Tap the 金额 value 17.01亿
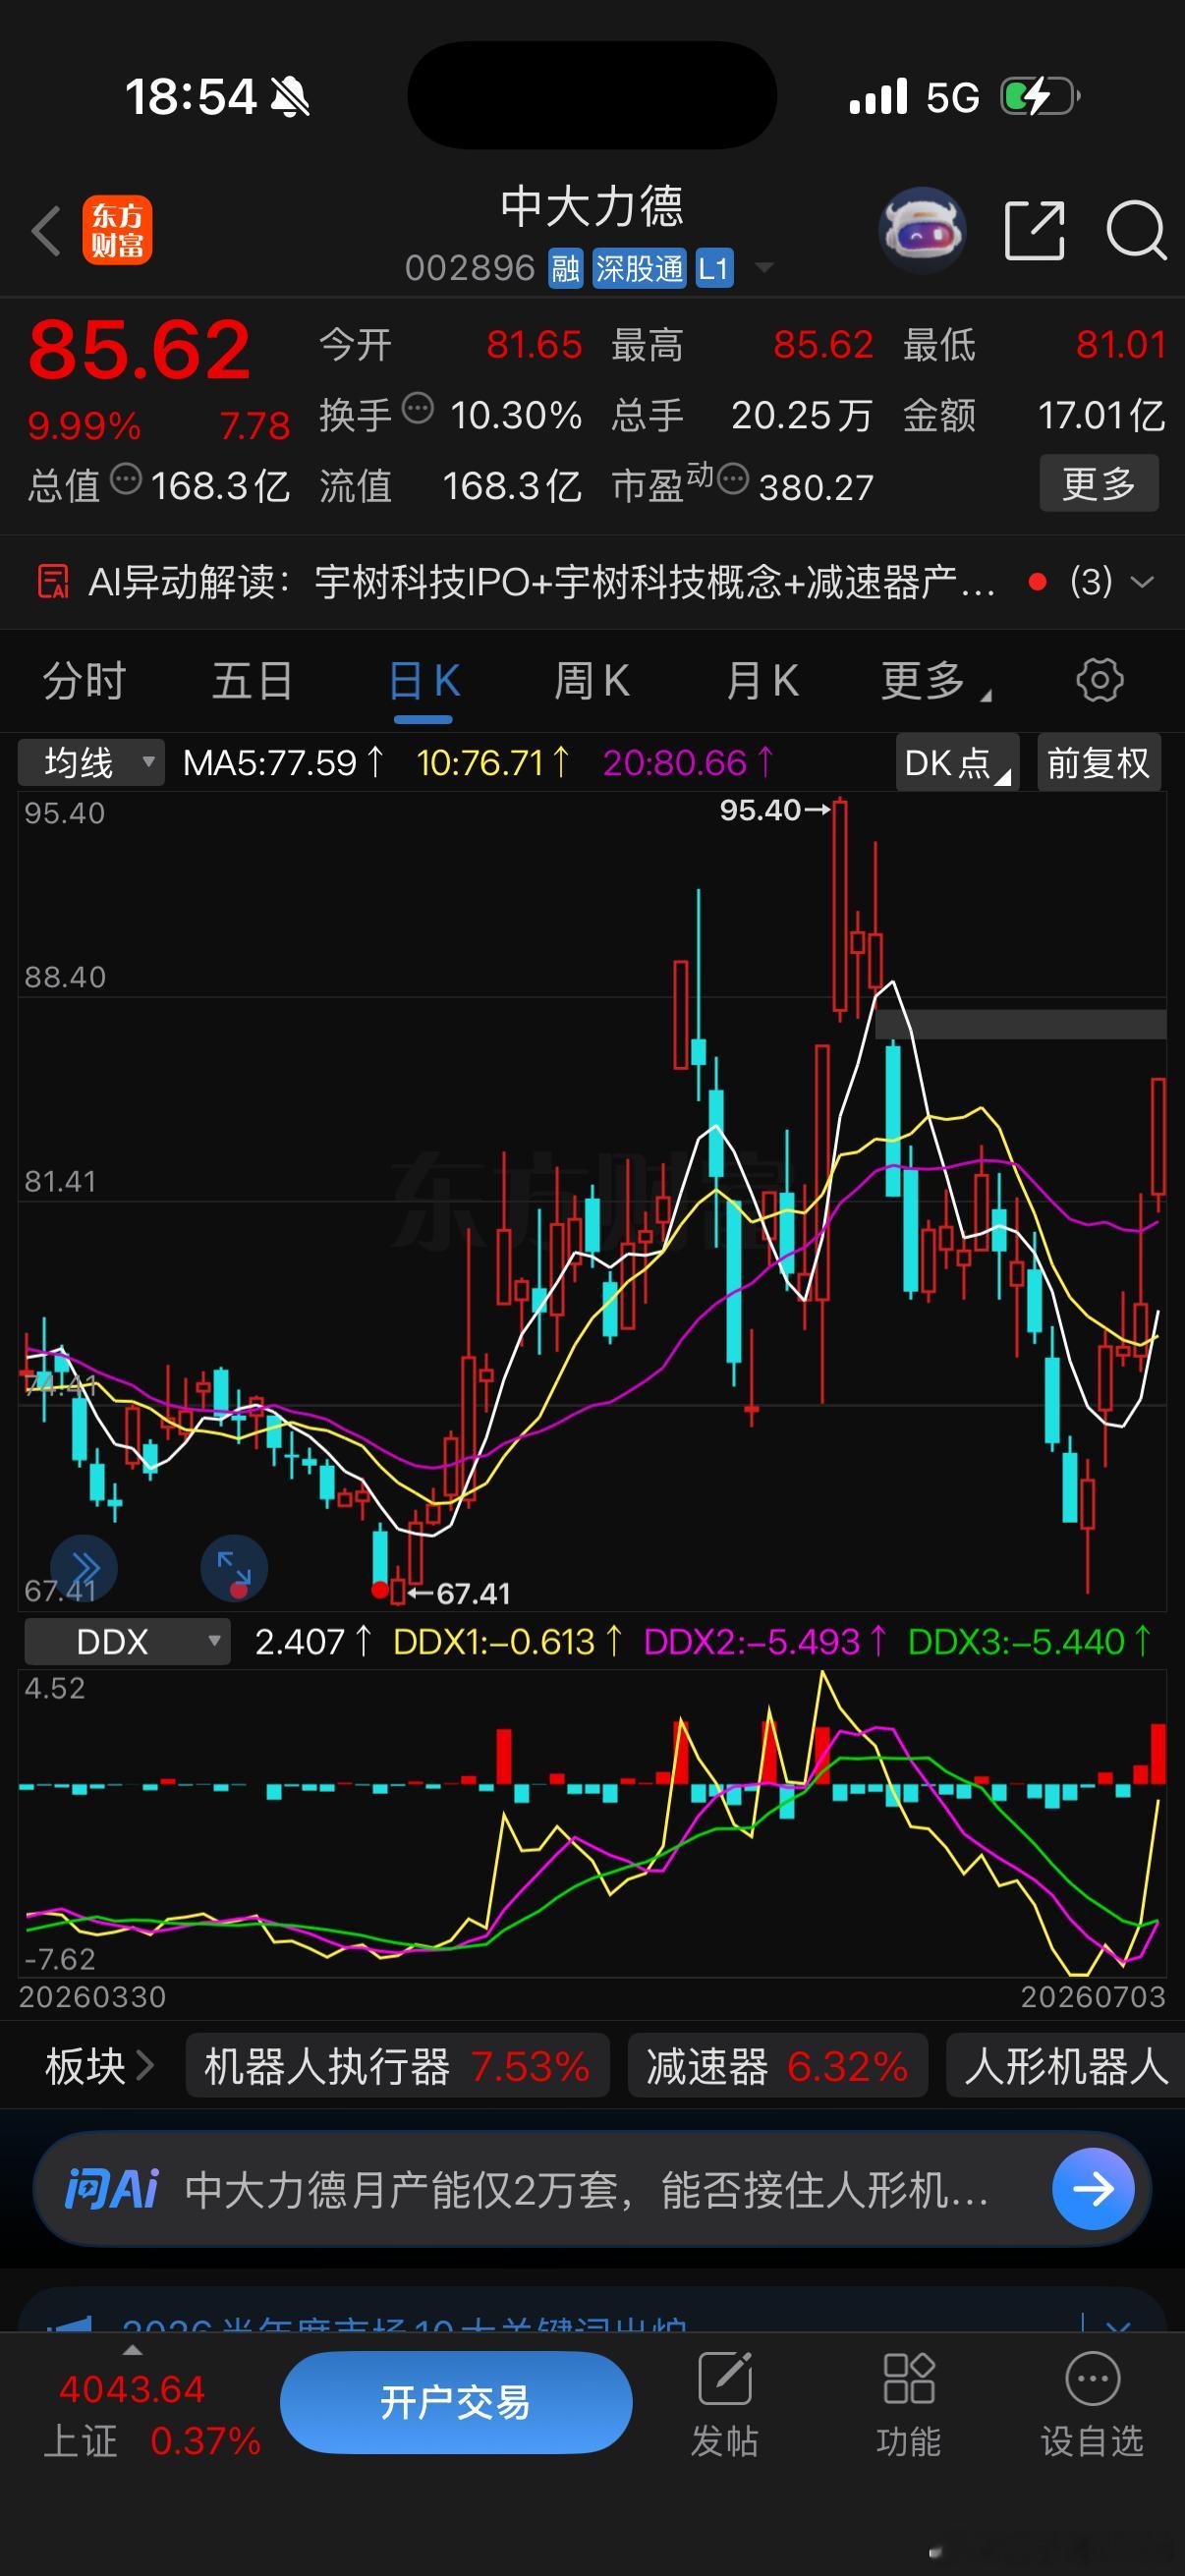This screenshot has width=1185, height=2576. (1101, 415)
